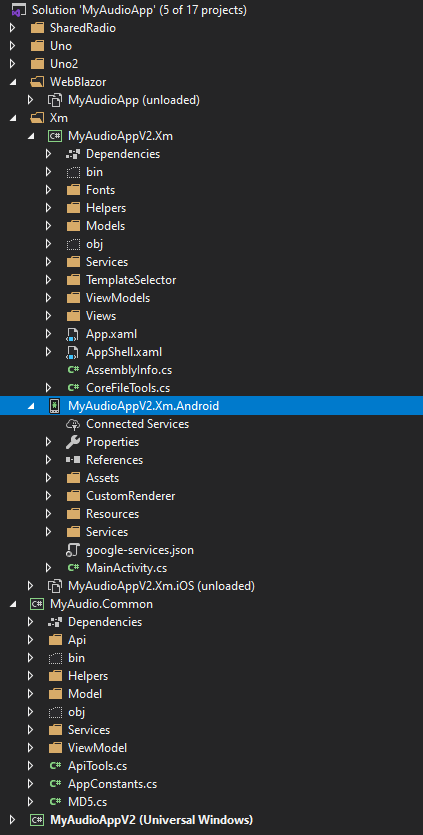423x835 pixels.
Task: Click the C# project icon of MyAudioAppV2.Xm
Action: [55, 136]
